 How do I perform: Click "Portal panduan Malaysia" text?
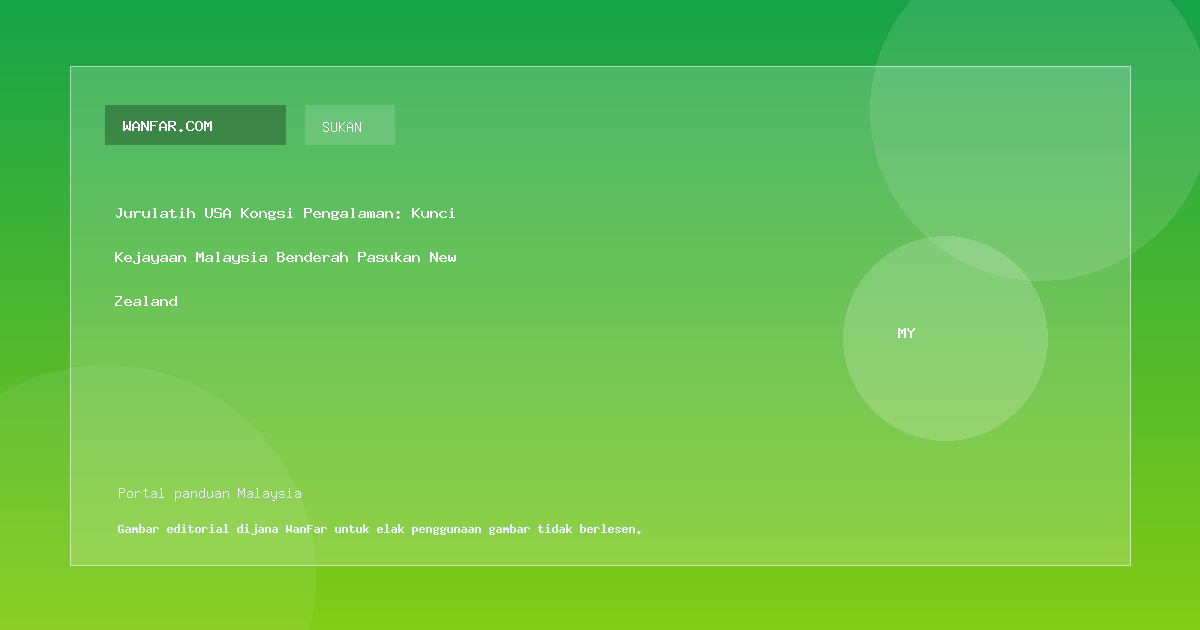coord(210,493)
